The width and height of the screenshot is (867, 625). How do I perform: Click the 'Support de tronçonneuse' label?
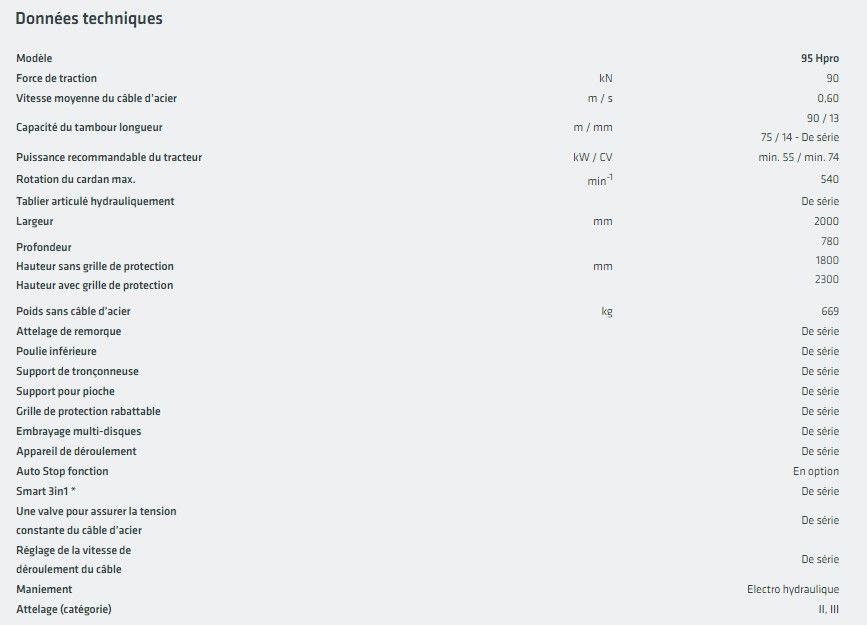point(78,371)
